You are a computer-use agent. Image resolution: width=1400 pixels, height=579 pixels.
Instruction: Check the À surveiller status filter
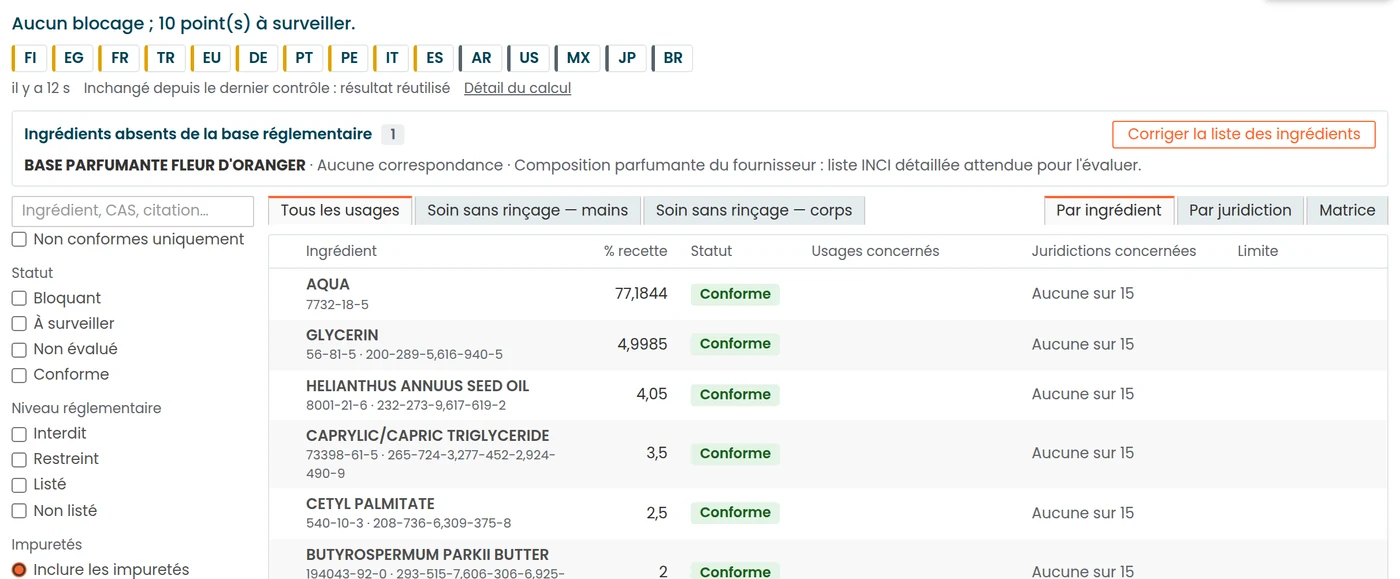(x=19, y=324)
